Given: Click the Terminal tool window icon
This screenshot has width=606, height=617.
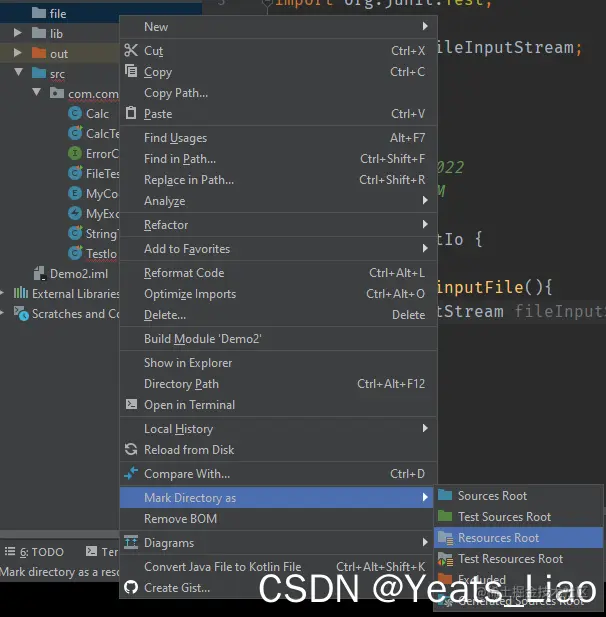Looking at the screenshot, I should pyautogui.click(x=91, y=551).
